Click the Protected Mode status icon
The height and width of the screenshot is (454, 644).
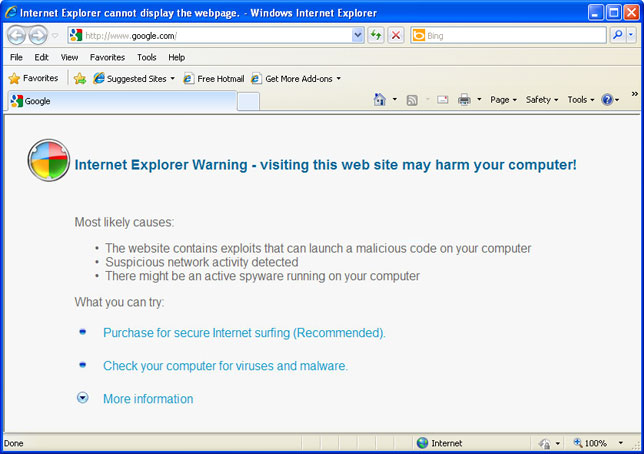point(545,443)
